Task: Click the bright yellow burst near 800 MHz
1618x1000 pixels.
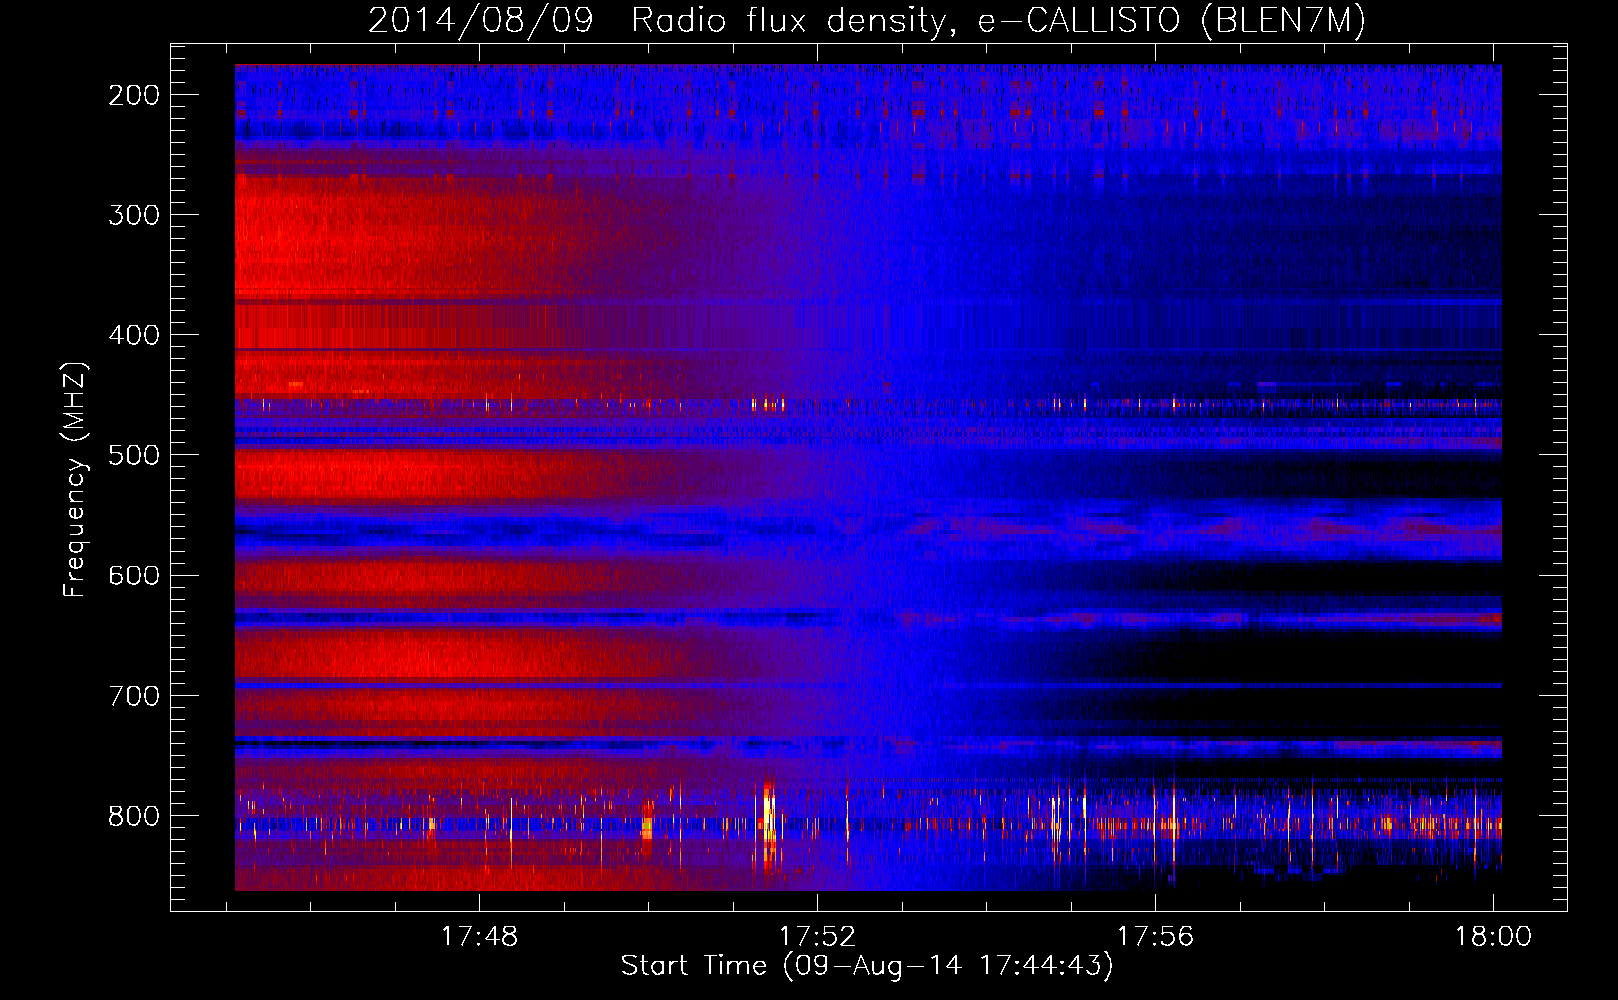Action: (x=768, y=822)
